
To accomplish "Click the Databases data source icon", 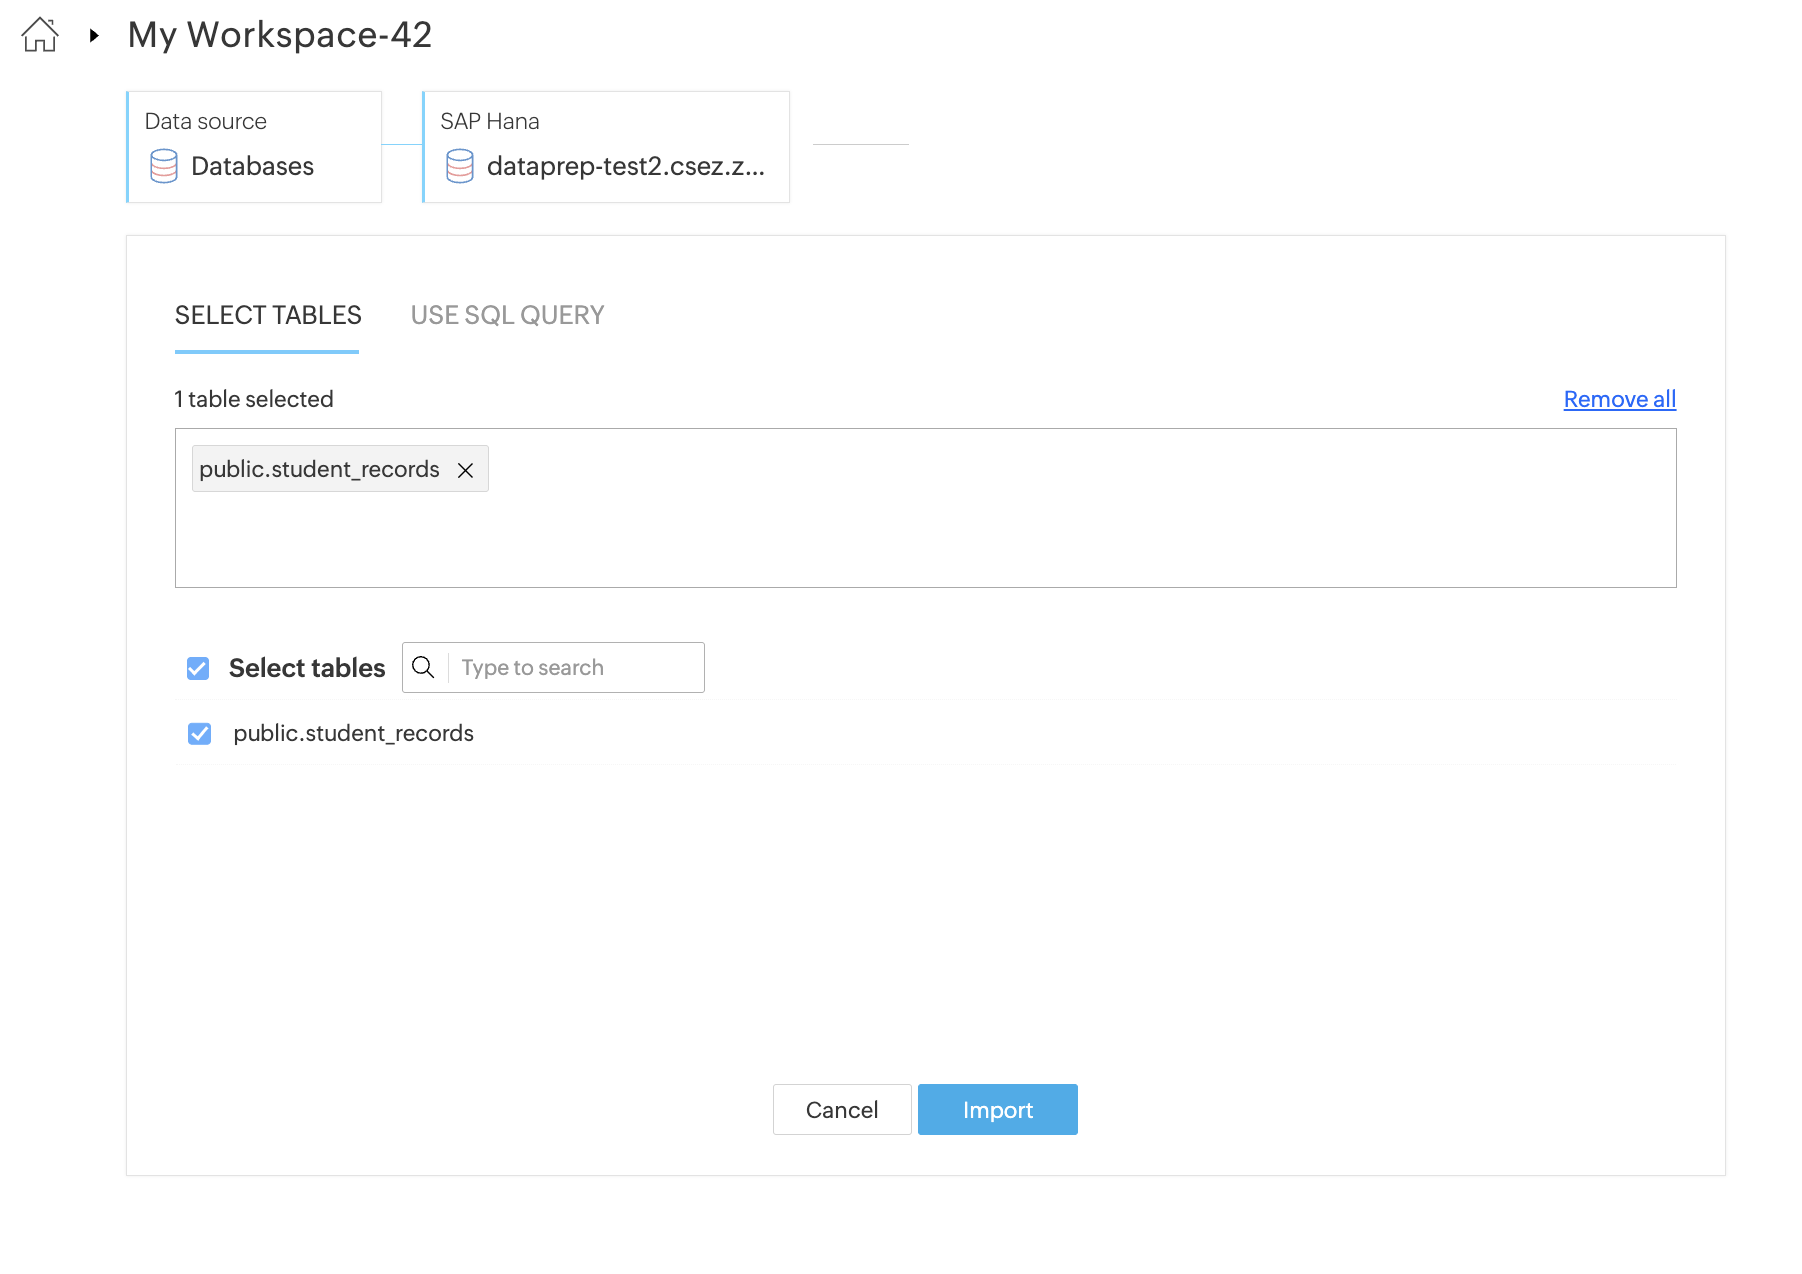I will coord(164,166).
